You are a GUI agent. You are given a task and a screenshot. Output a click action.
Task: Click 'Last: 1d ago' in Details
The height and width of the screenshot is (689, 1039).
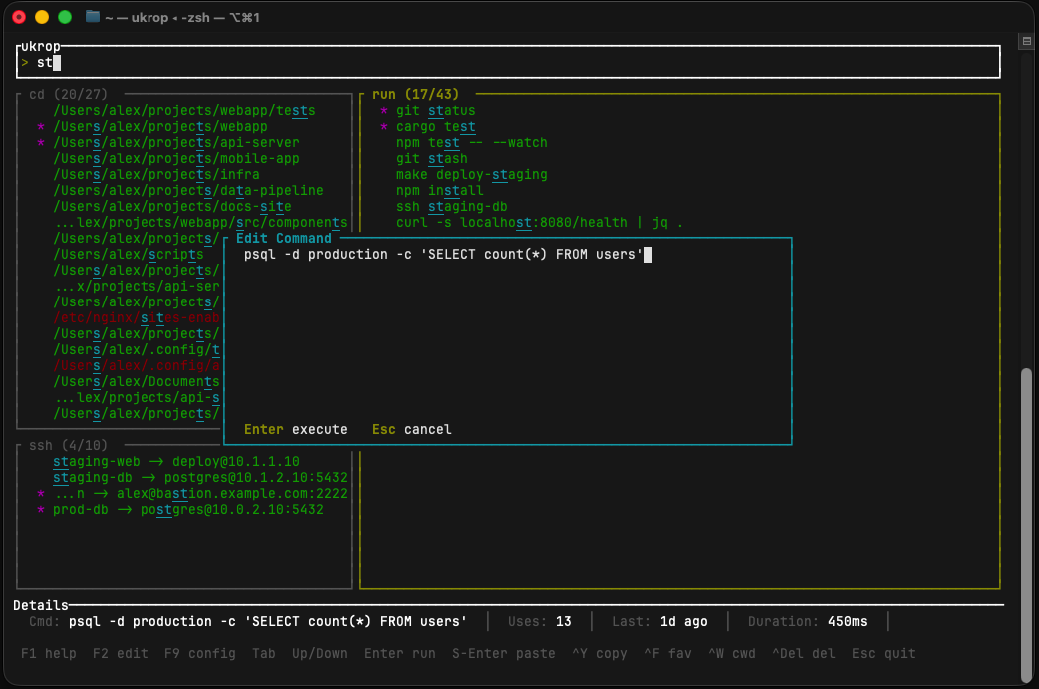tap(659, 621)
